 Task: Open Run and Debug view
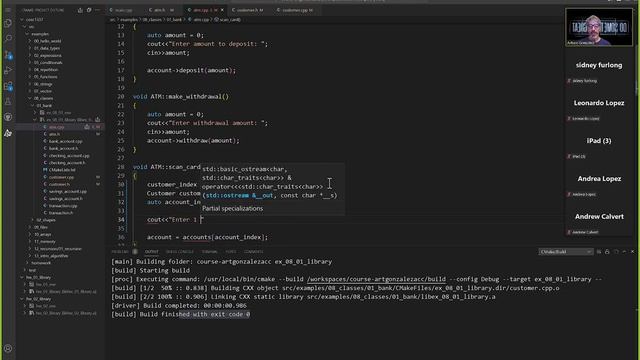click(x=8, y=71)
